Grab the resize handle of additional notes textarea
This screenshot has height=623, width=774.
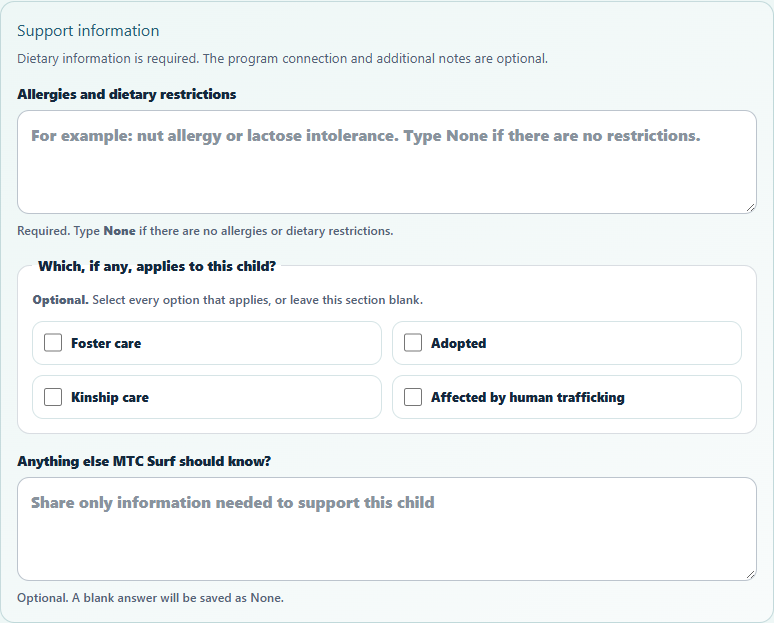coord(750,575)
